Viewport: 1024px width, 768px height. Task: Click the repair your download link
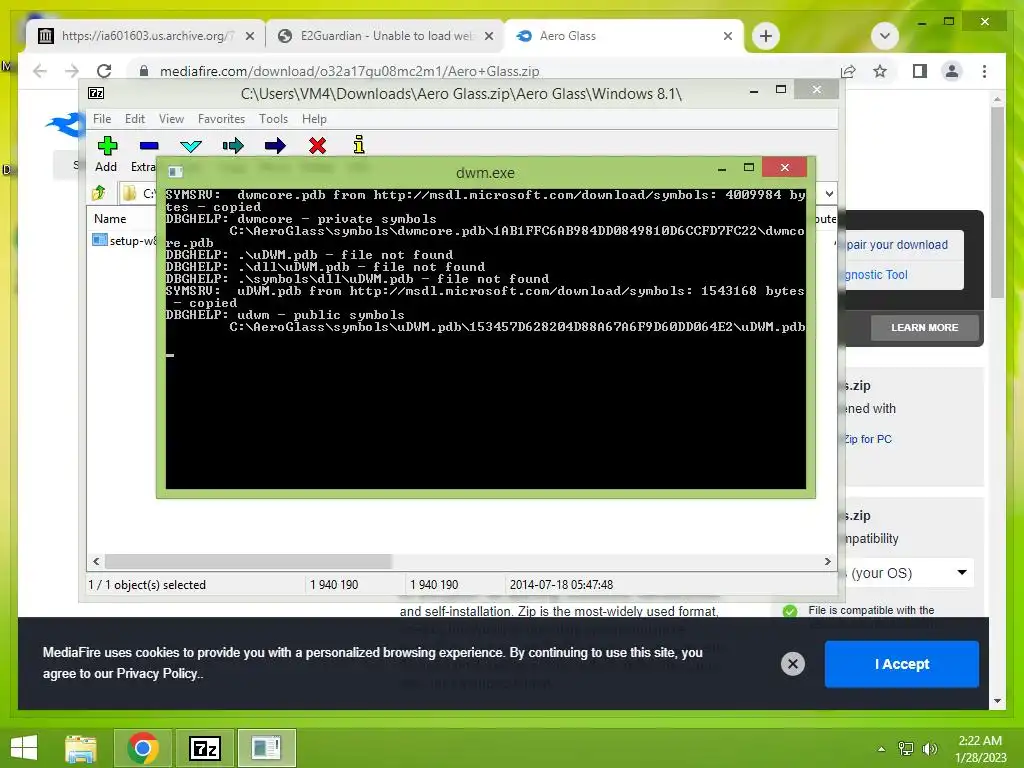897,245
